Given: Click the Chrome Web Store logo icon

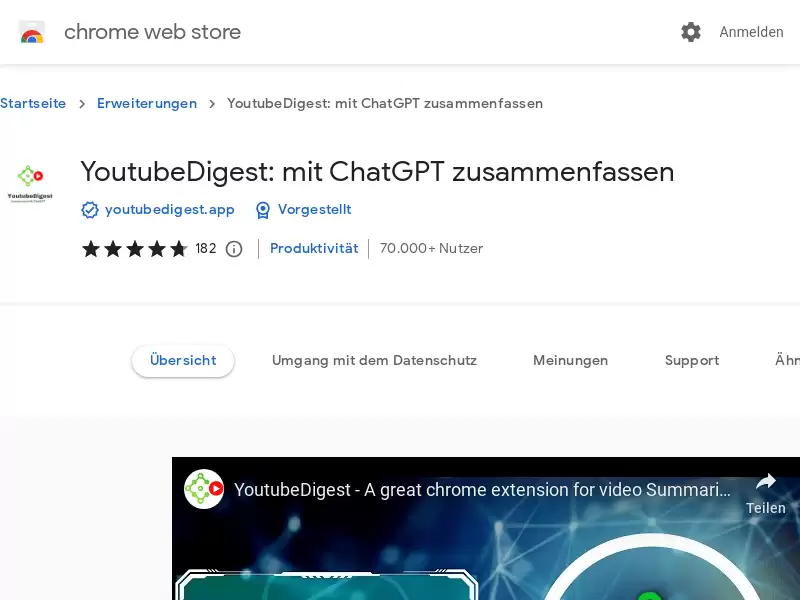Looking at the screenshot, I should click(32, 32).
